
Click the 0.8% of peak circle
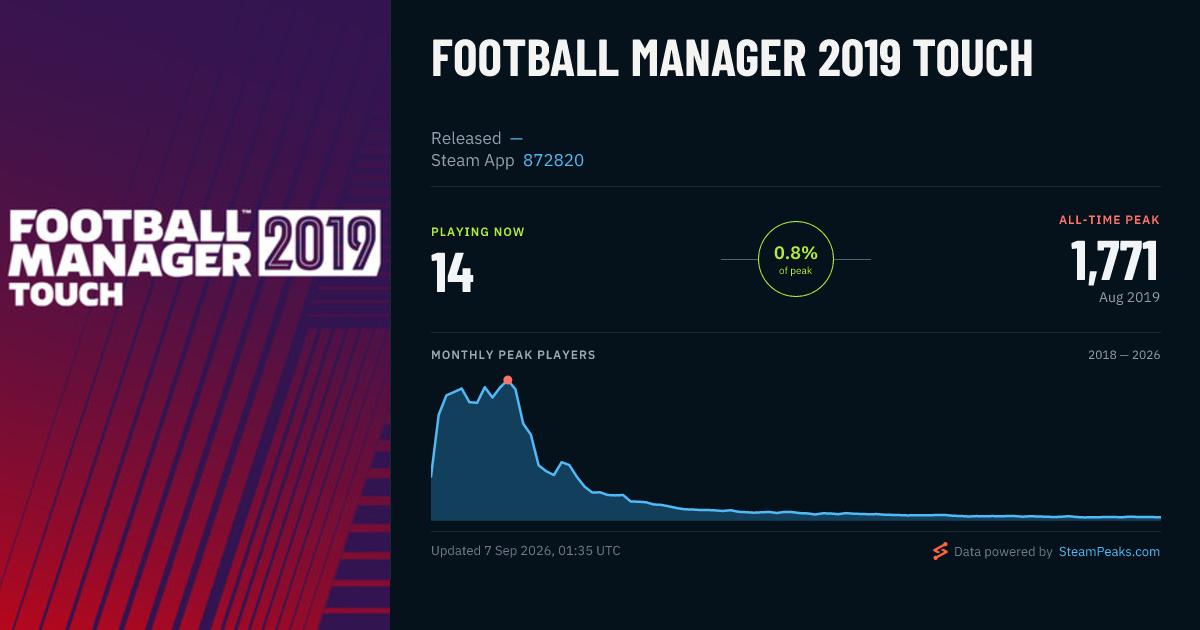pyautogui.click(x=796, y=259)
